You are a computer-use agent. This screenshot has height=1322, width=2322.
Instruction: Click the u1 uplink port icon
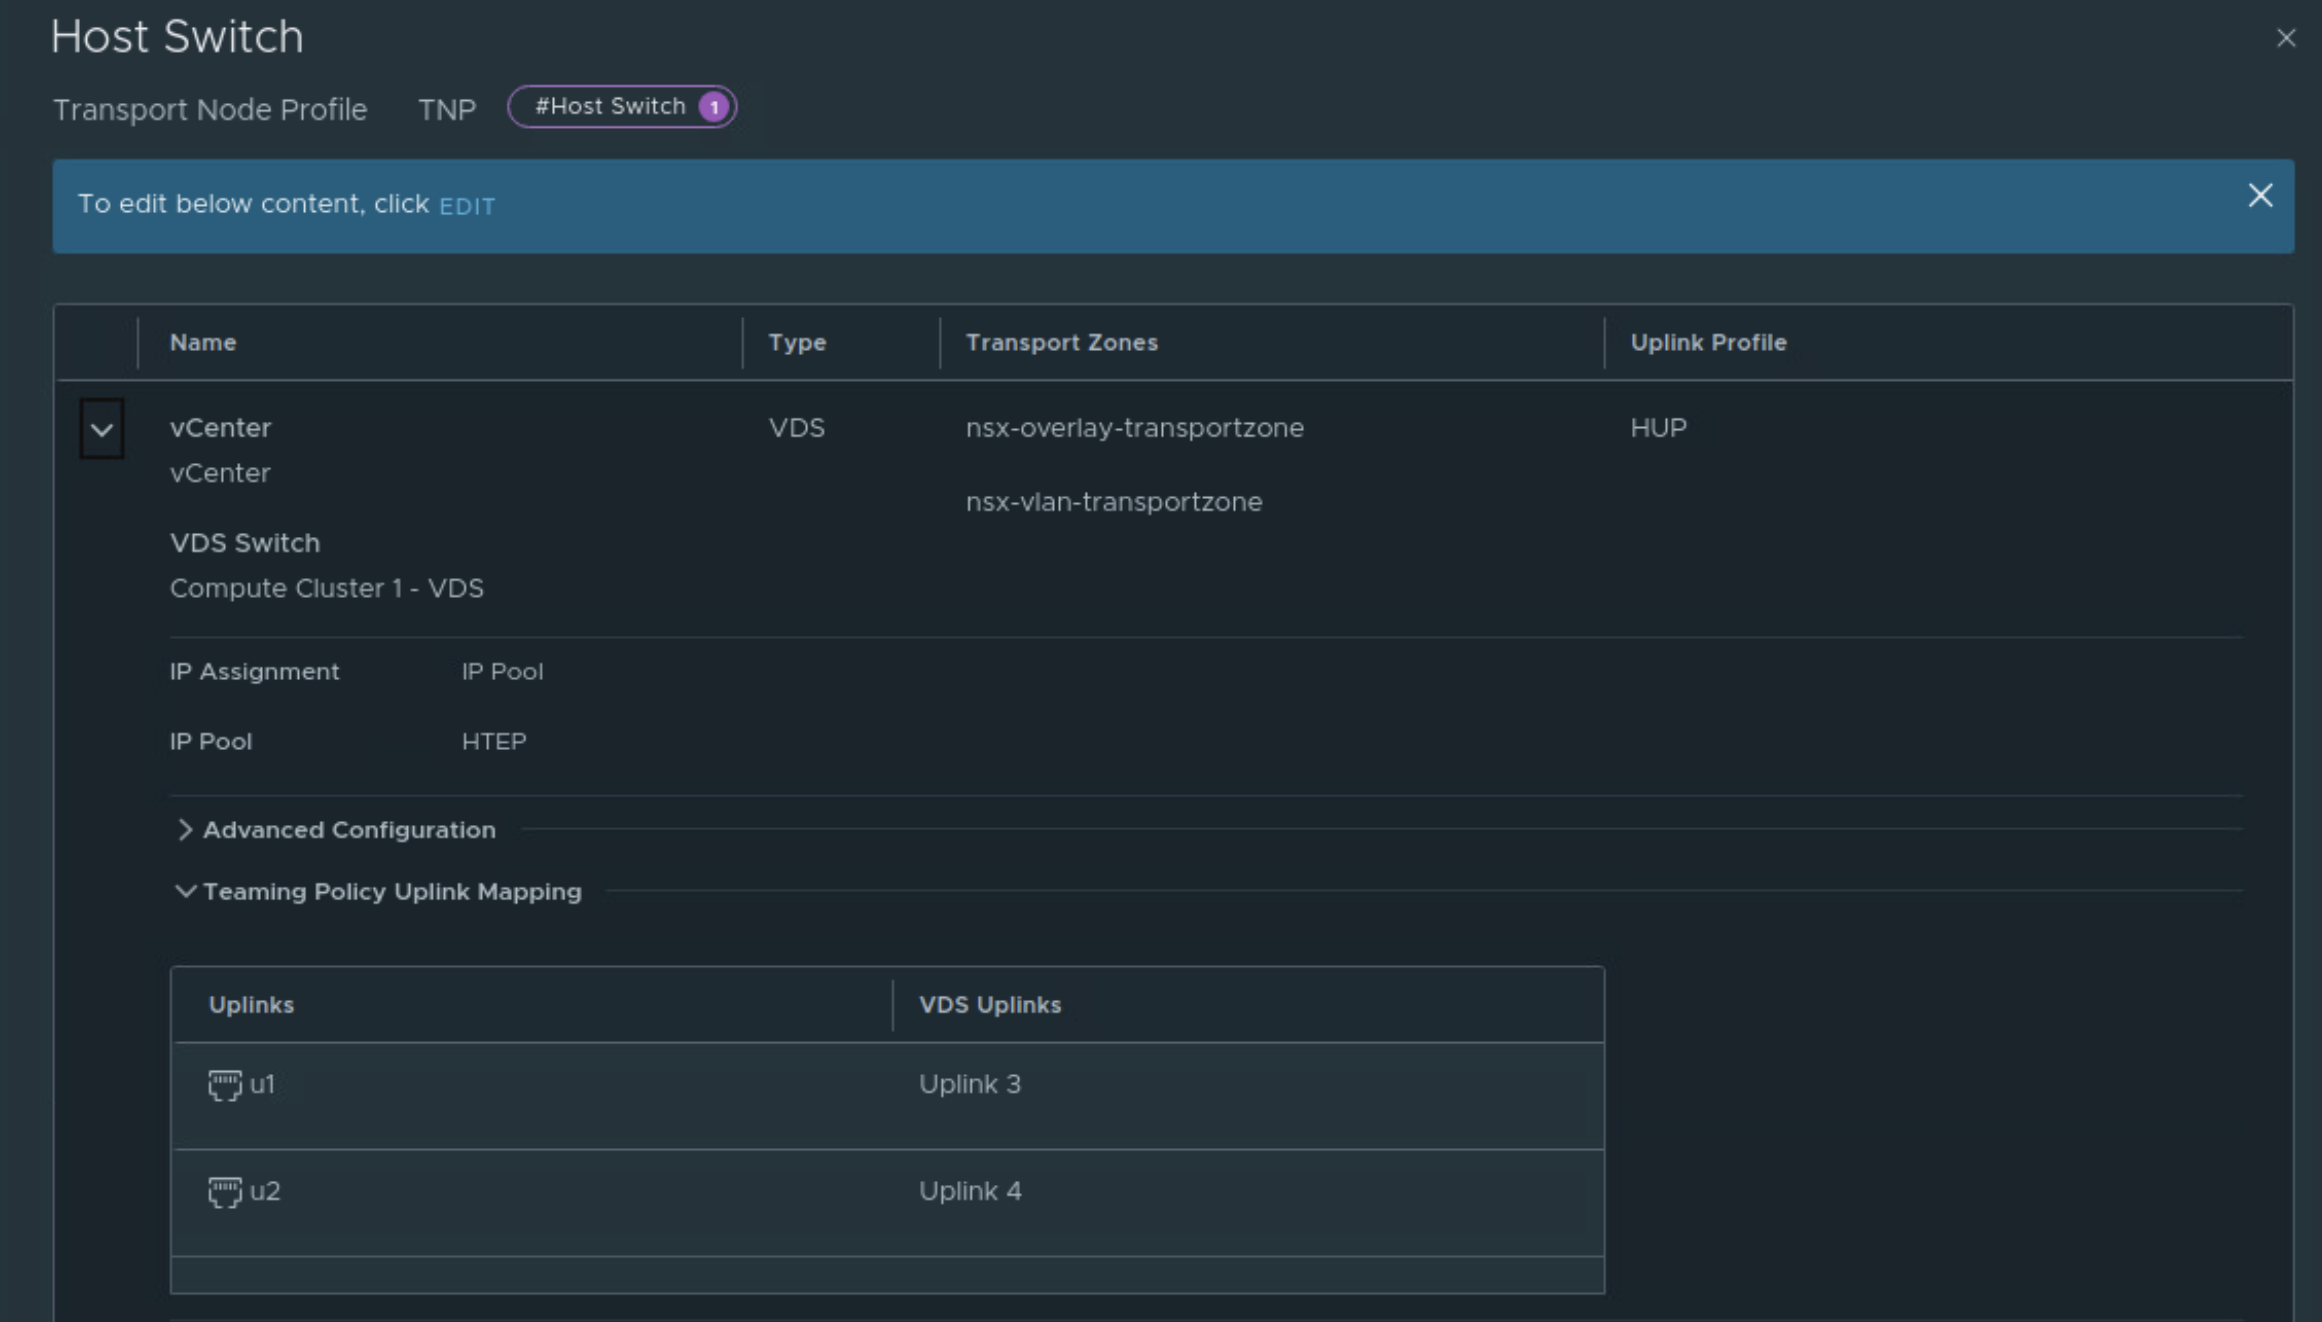coord(224,1085)
